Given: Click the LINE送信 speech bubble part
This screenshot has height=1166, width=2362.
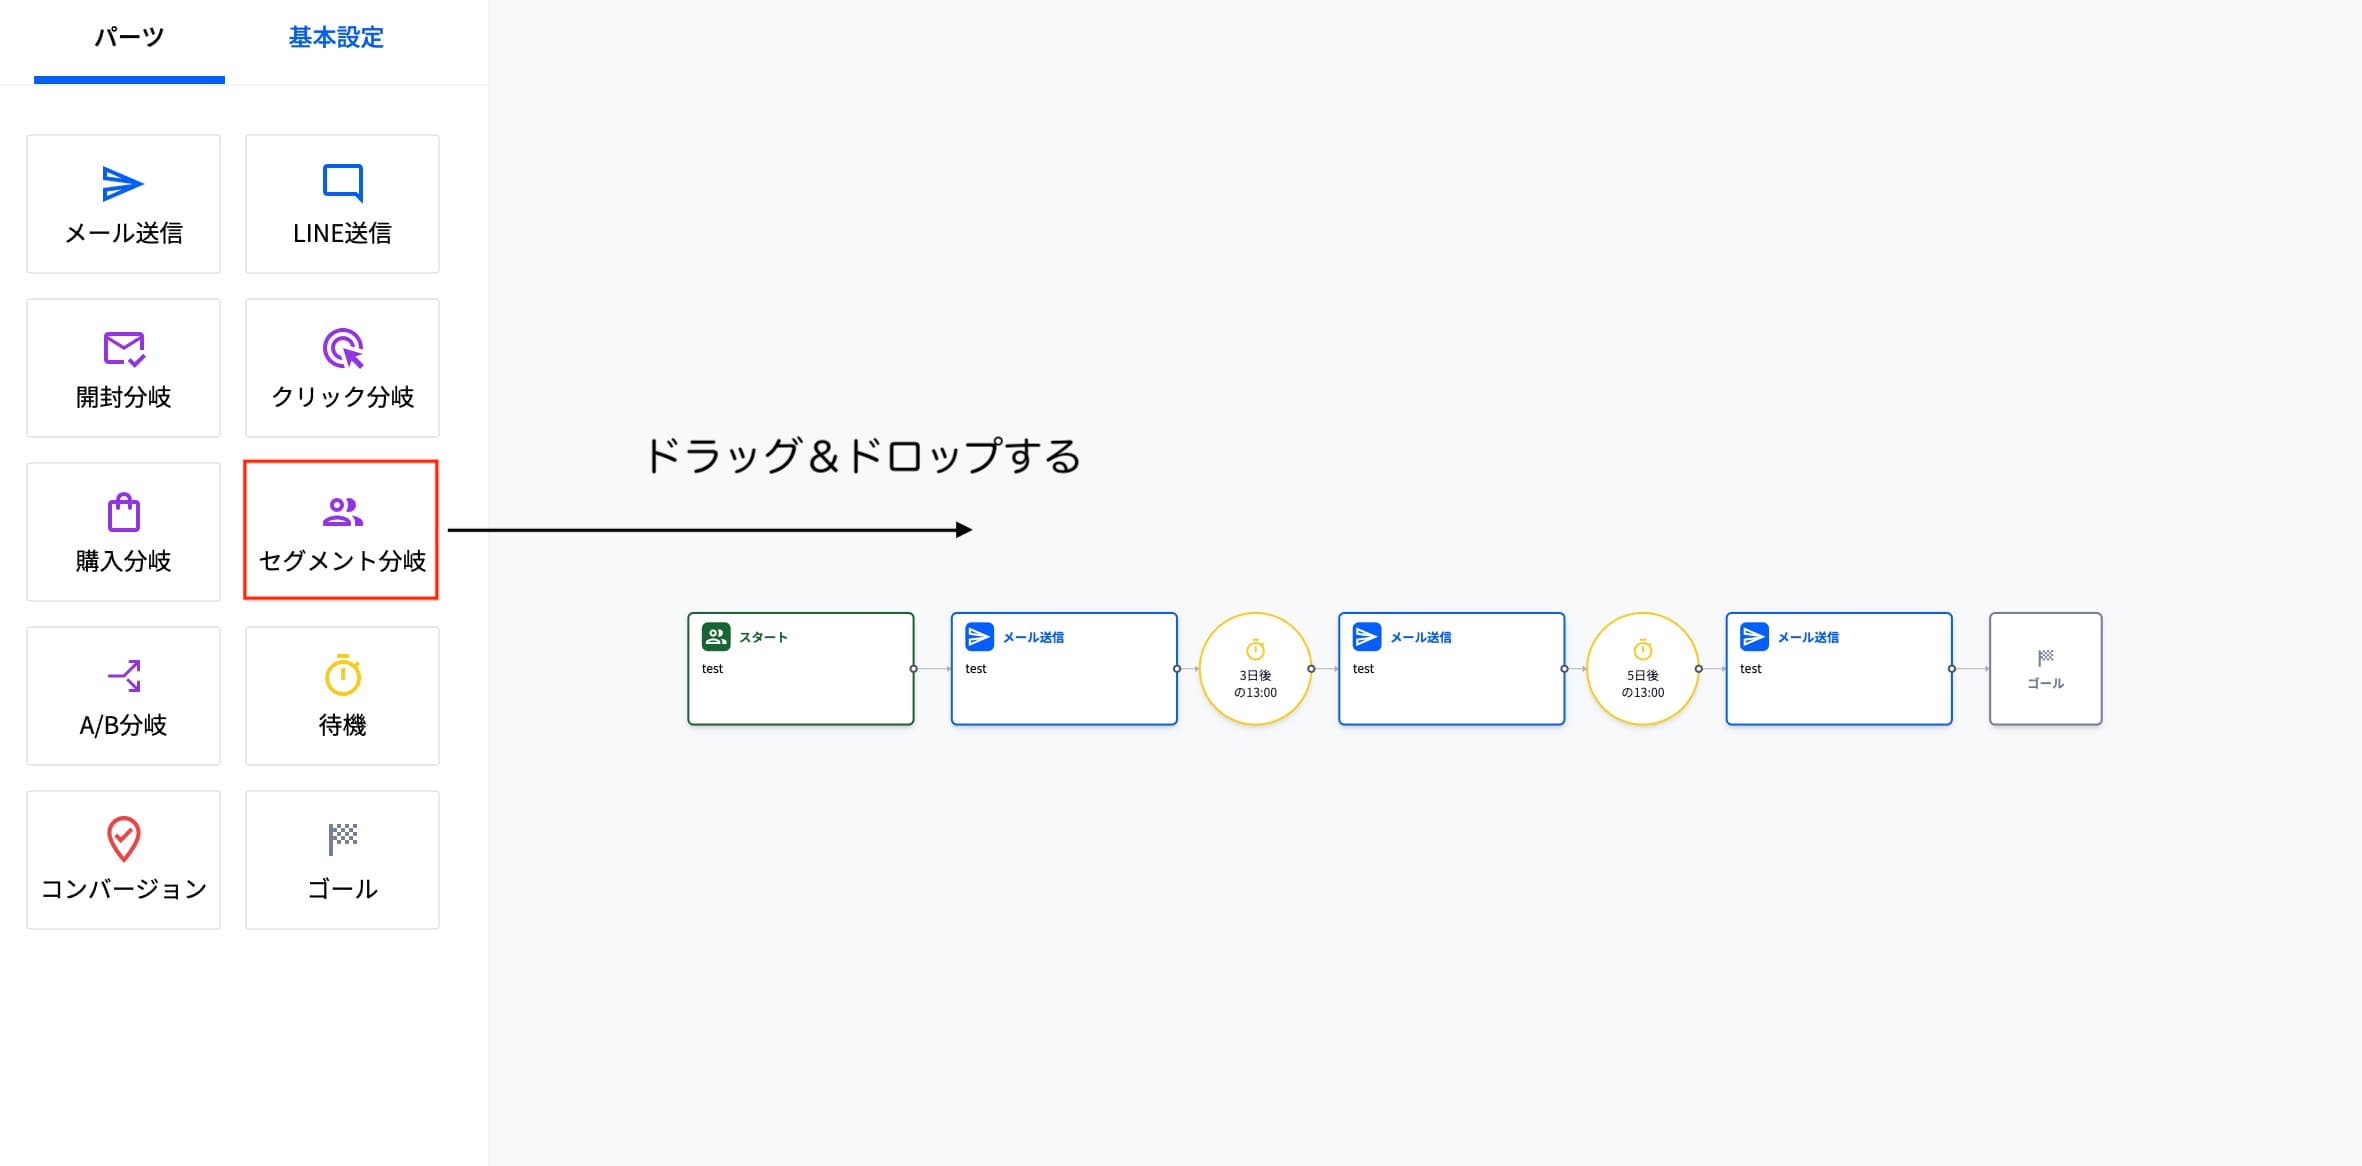Looking at the screenshot, I should (x=342, y=204).
